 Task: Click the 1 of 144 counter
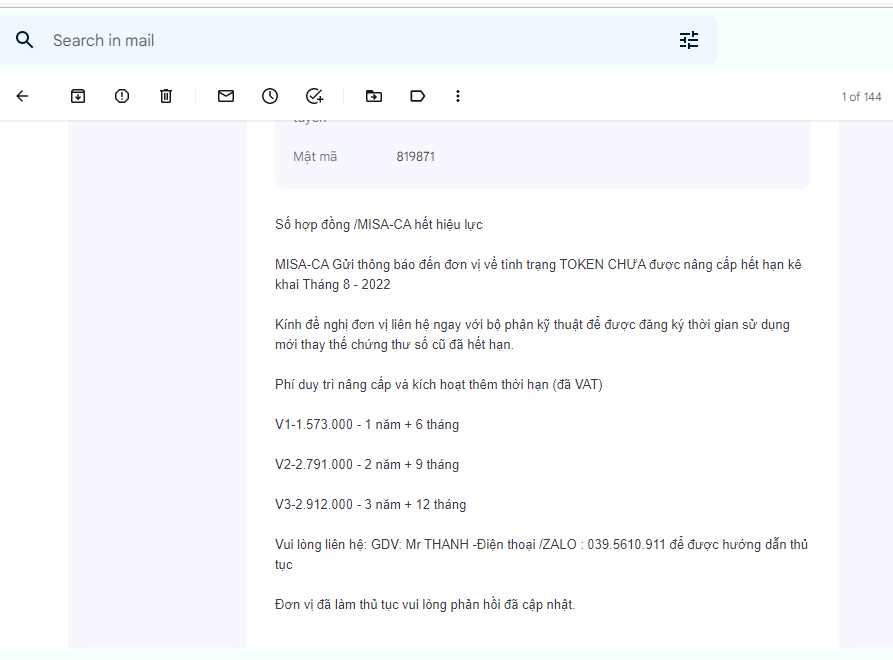tap(861, 97)
